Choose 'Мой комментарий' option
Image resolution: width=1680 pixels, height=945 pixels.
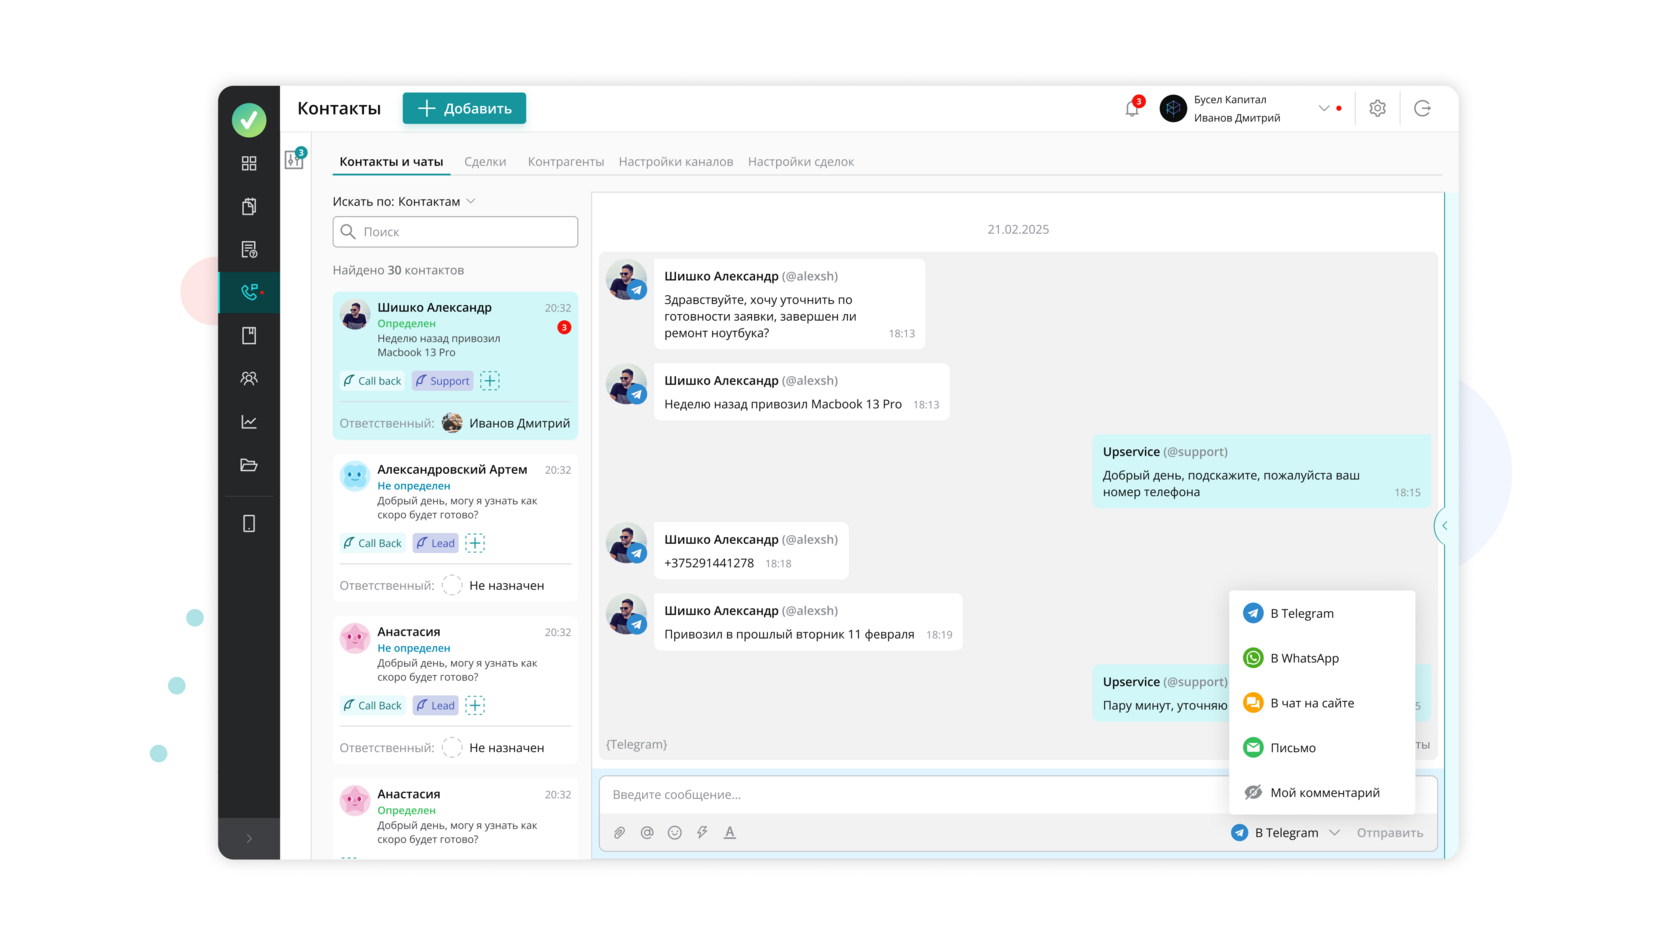[x=1322, y=792]
